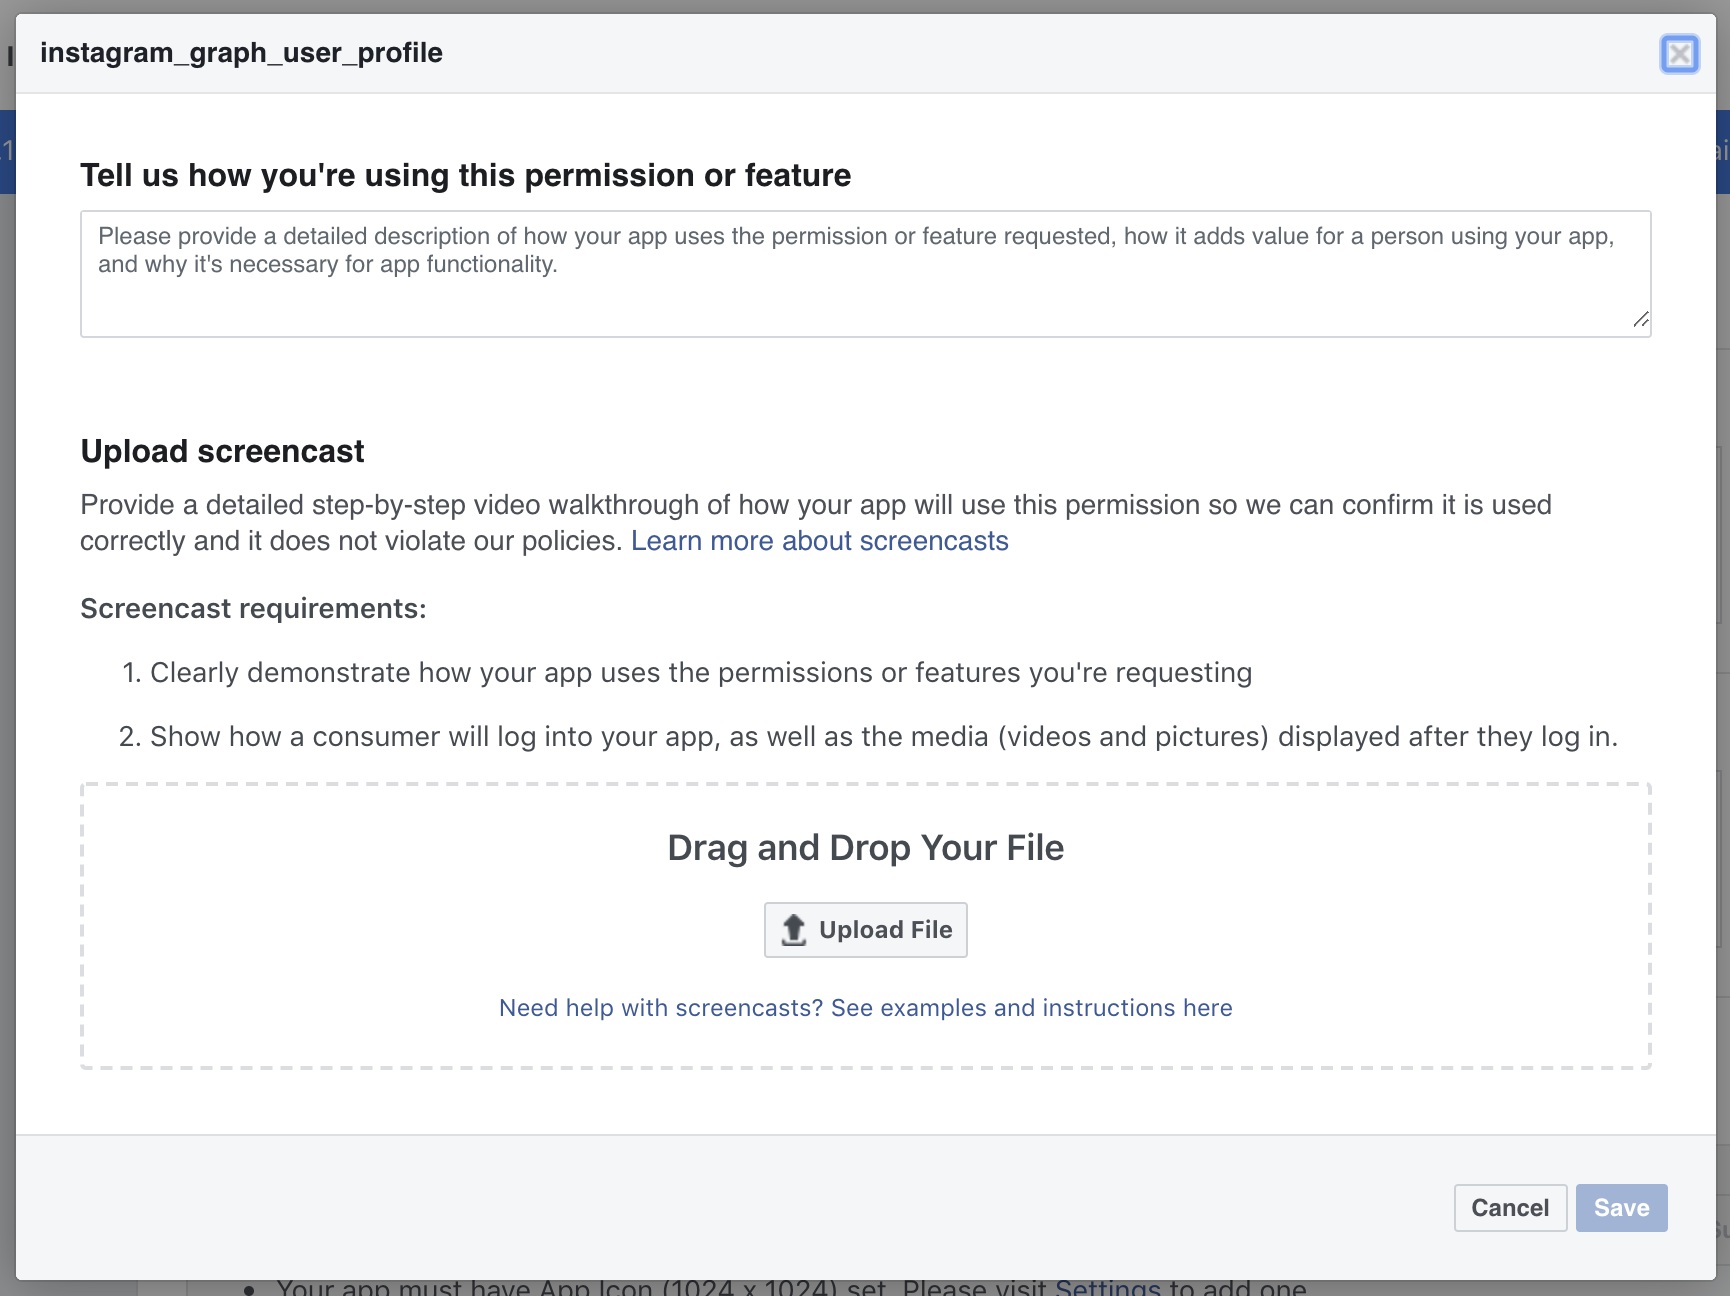Screen dimensions: 1730x1296
Task: Click the 'Upload screencast' section heading
Action: (x=222, y=452)
